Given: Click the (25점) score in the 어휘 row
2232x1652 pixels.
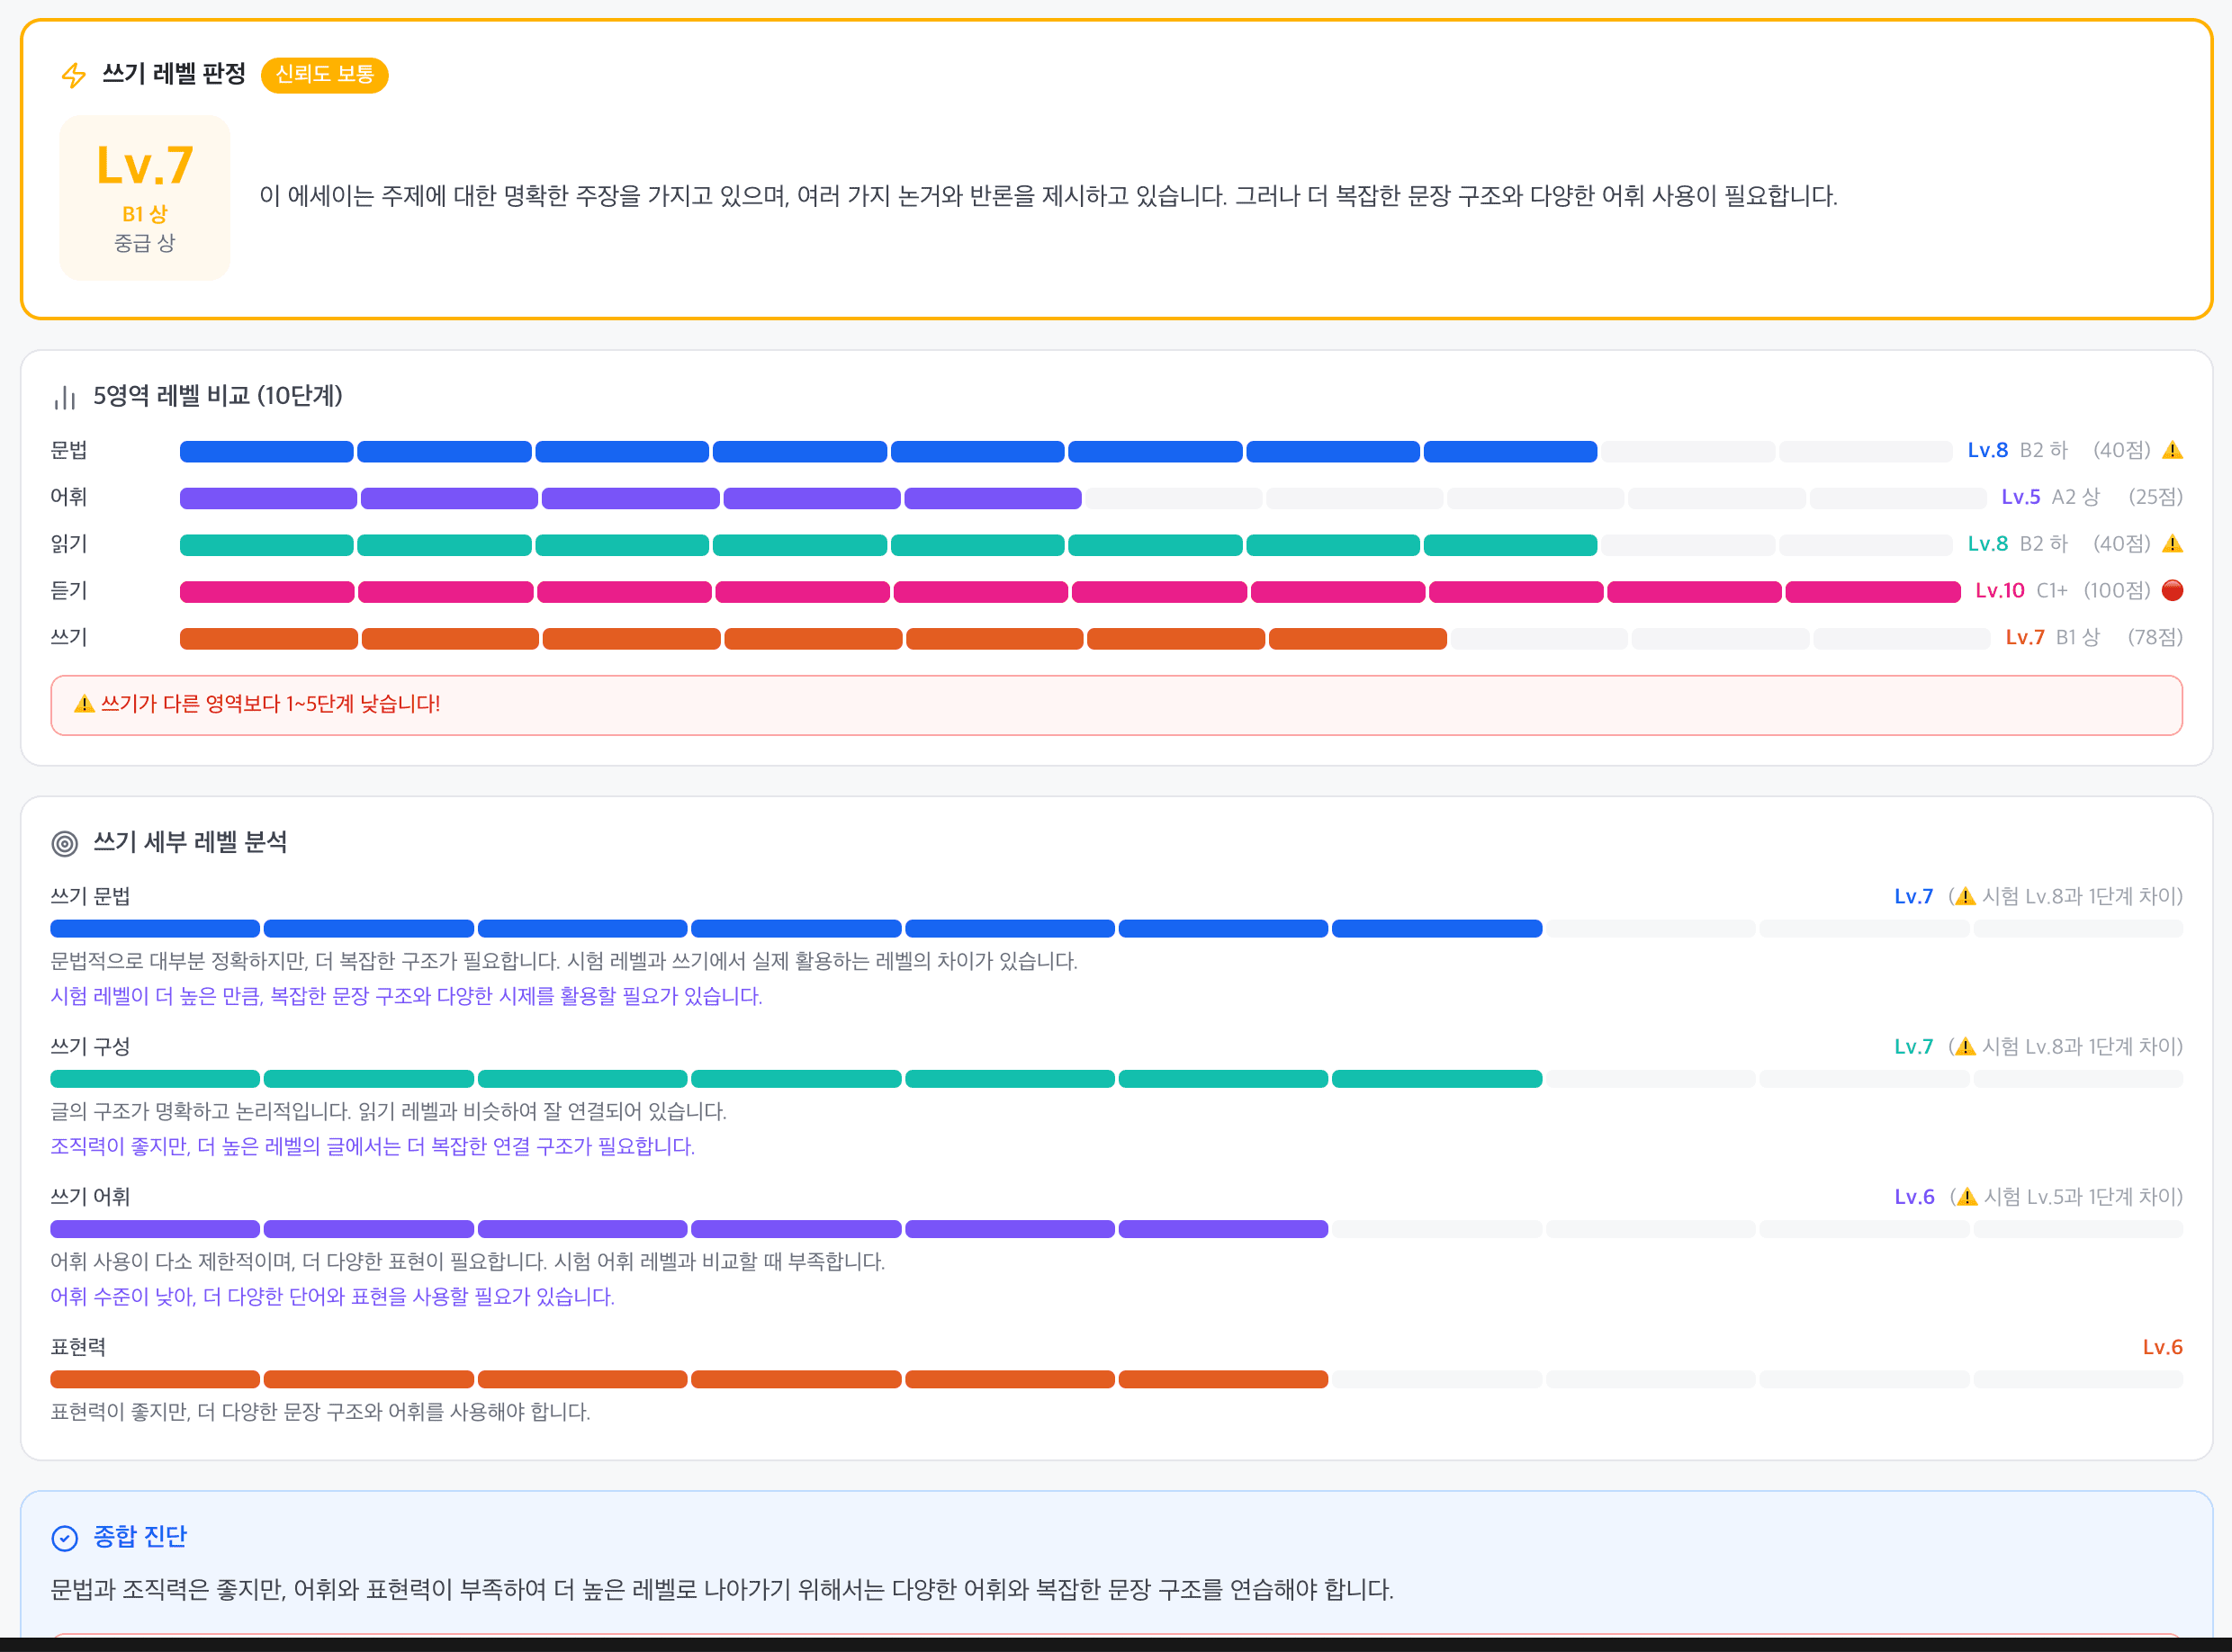Looking at the screenshot, I should (2155, 497).
